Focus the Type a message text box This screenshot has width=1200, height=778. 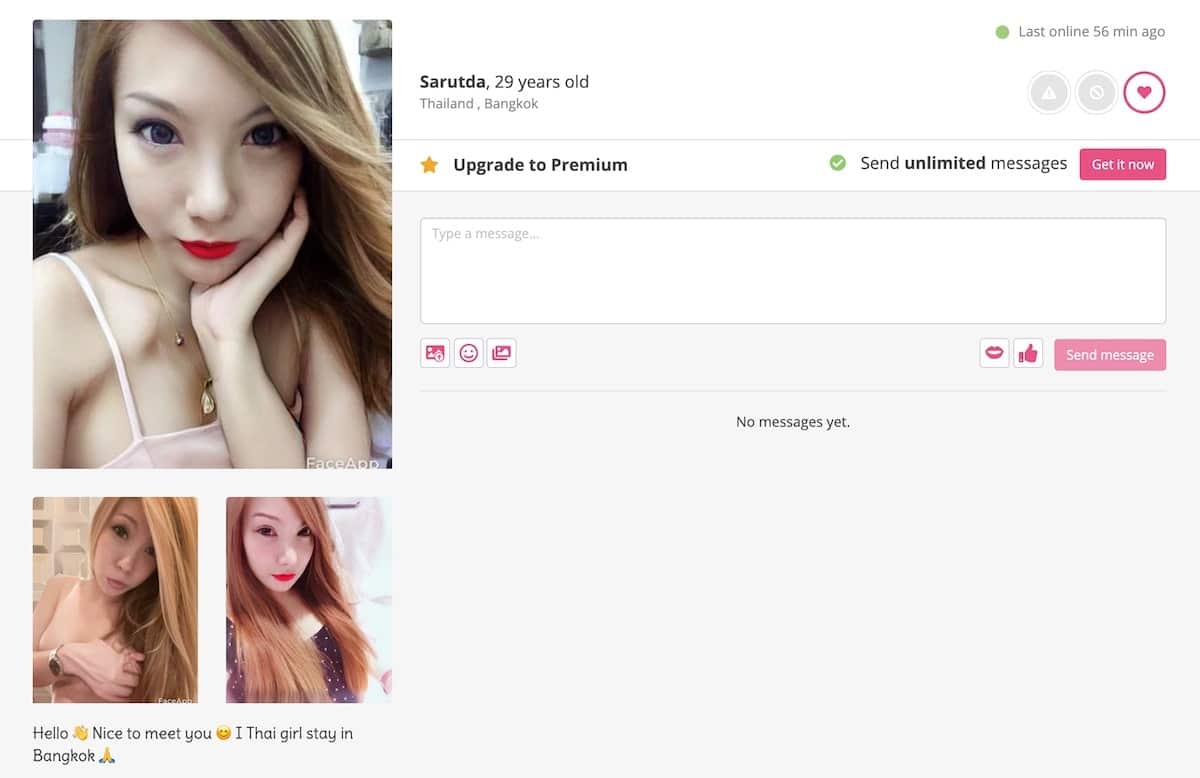[793, 271]
